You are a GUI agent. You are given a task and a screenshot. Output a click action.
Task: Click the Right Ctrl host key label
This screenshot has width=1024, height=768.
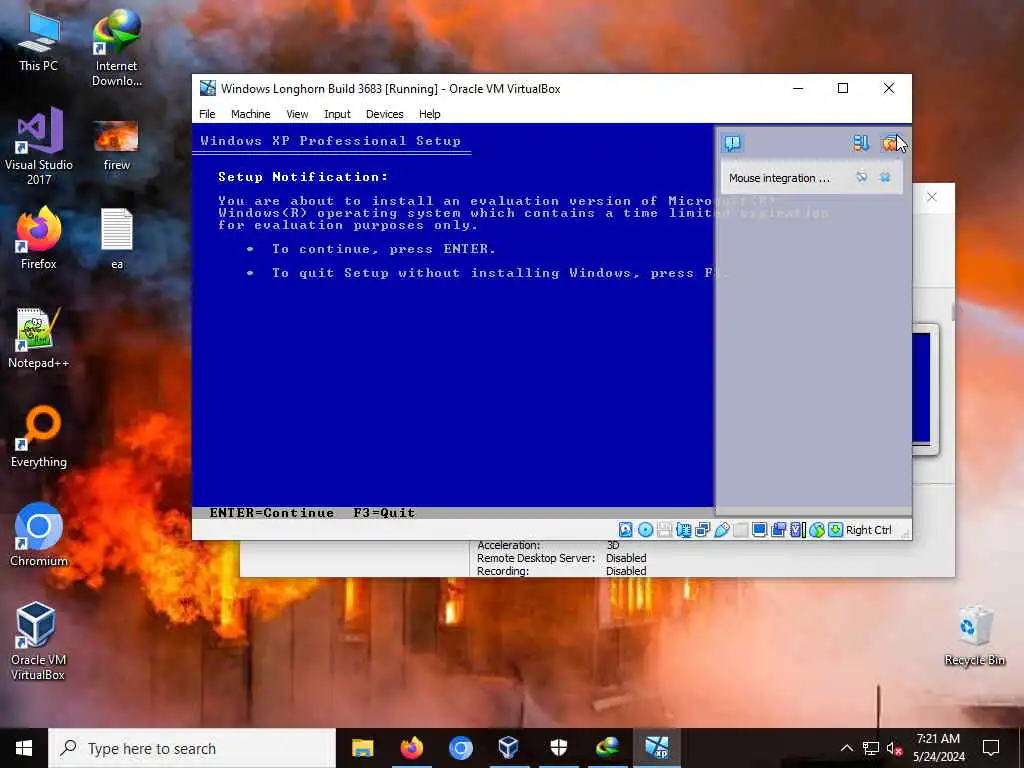click(869, 530)
